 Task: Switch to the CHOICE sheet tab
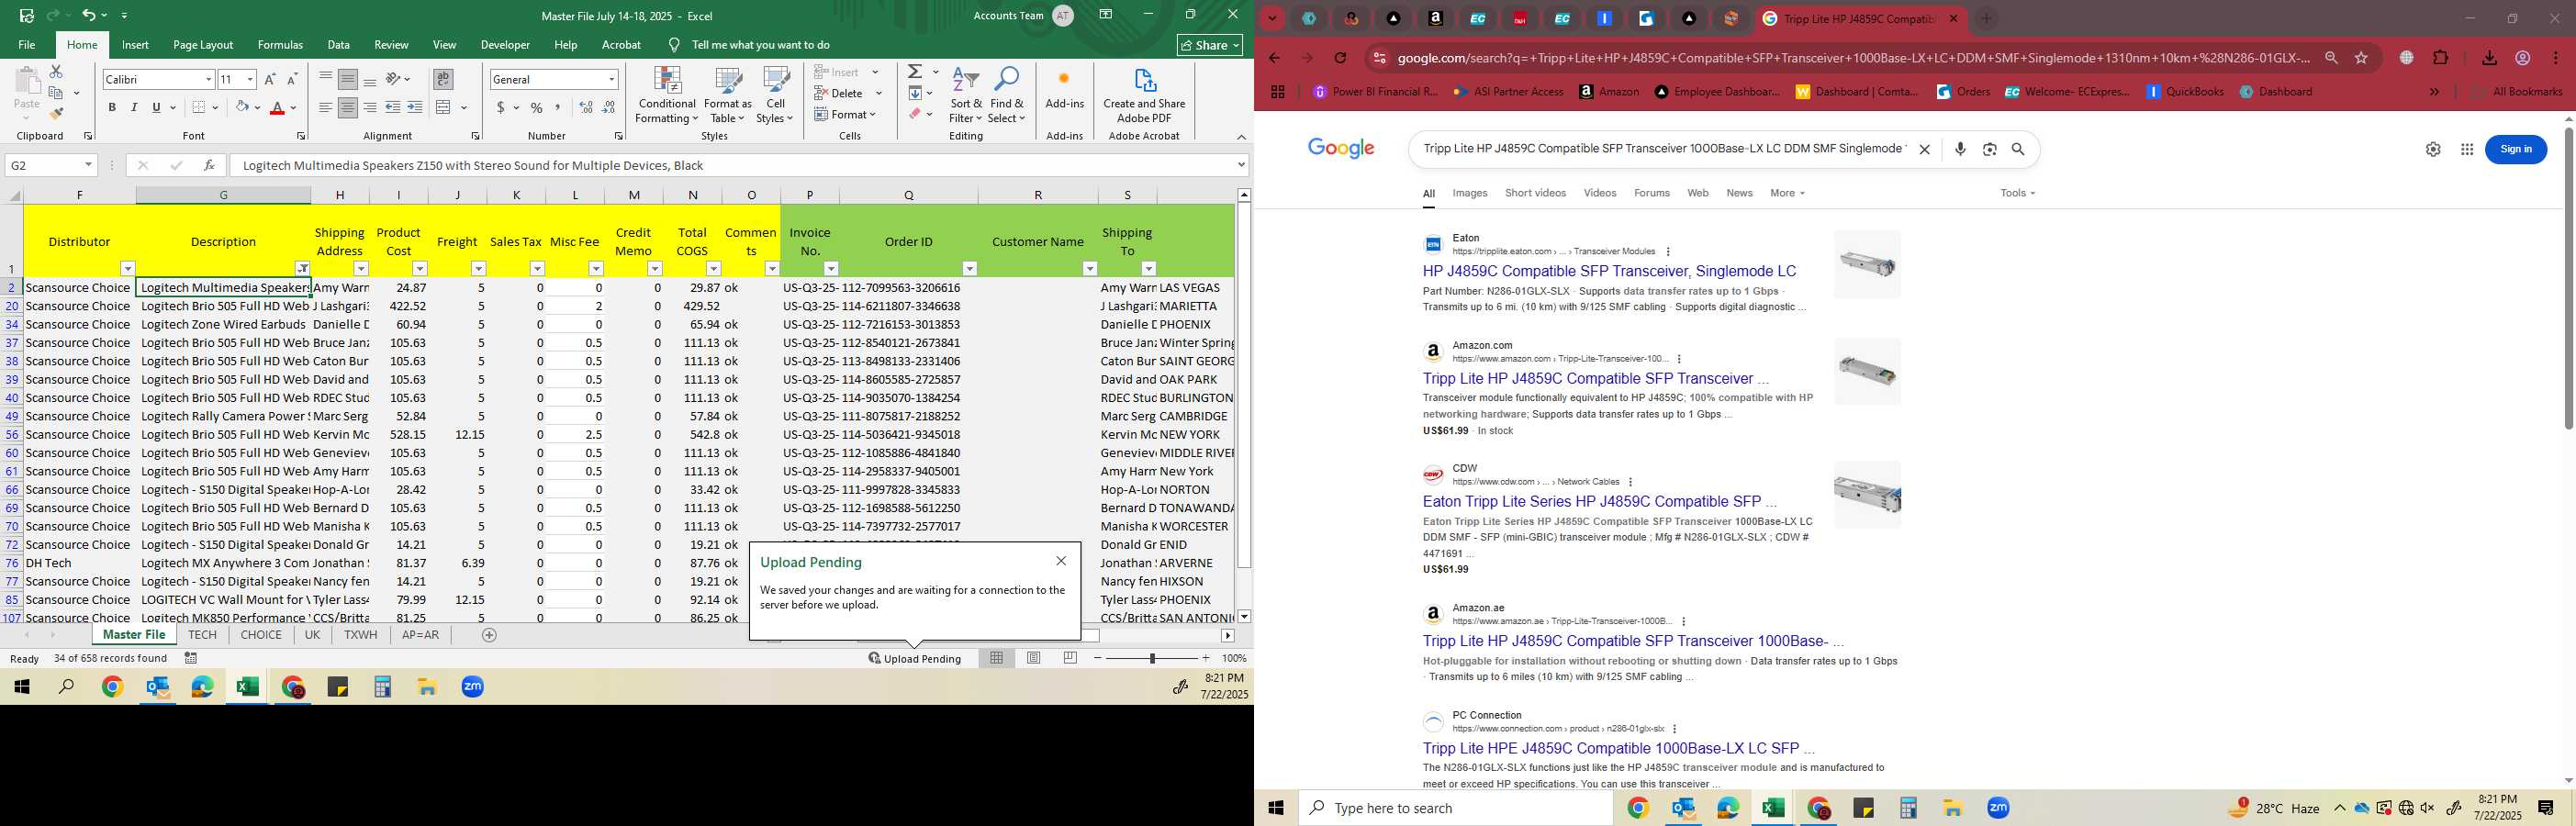[x=261, y=635]
